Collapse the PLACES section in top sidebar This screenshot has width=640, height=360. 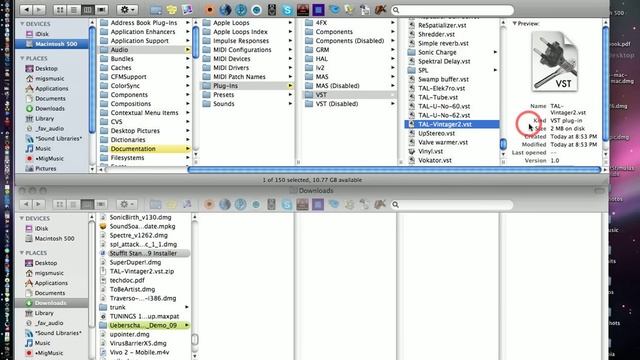(x=22, y=58)
